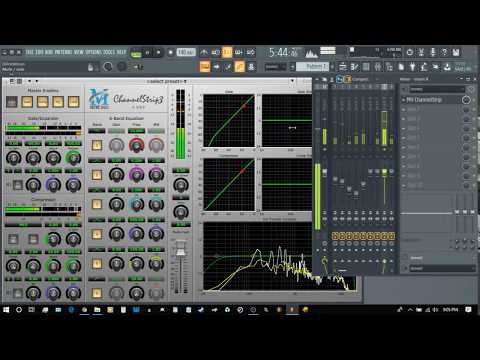Open the Windows Start menu
Screen dimensions: 480x360
click(x=6, y=310)
